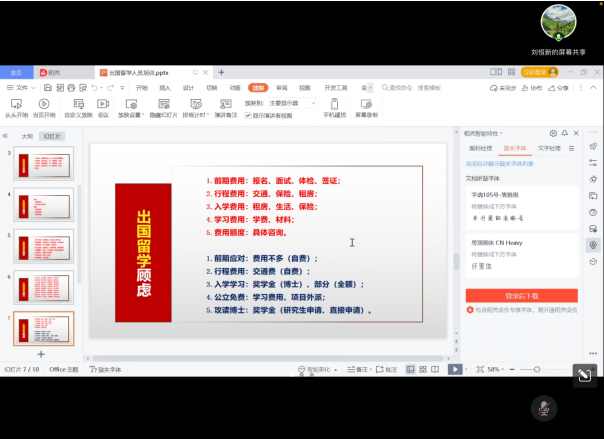Screen dimensions: 604x439
Task: Click the orange 登录后下载 button
Action: 521,296
